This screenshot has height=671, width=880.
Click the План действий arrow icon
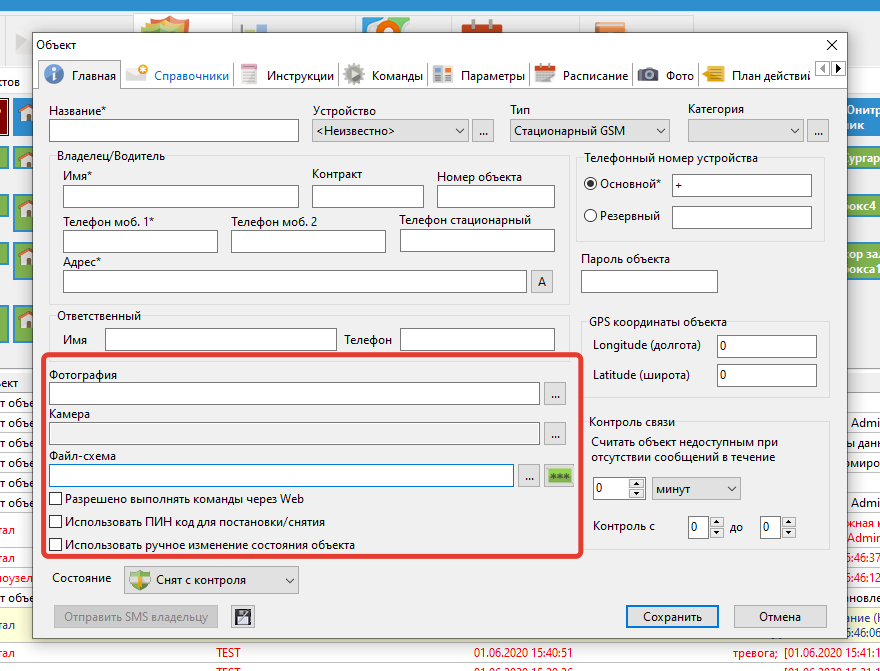[713, 75]
